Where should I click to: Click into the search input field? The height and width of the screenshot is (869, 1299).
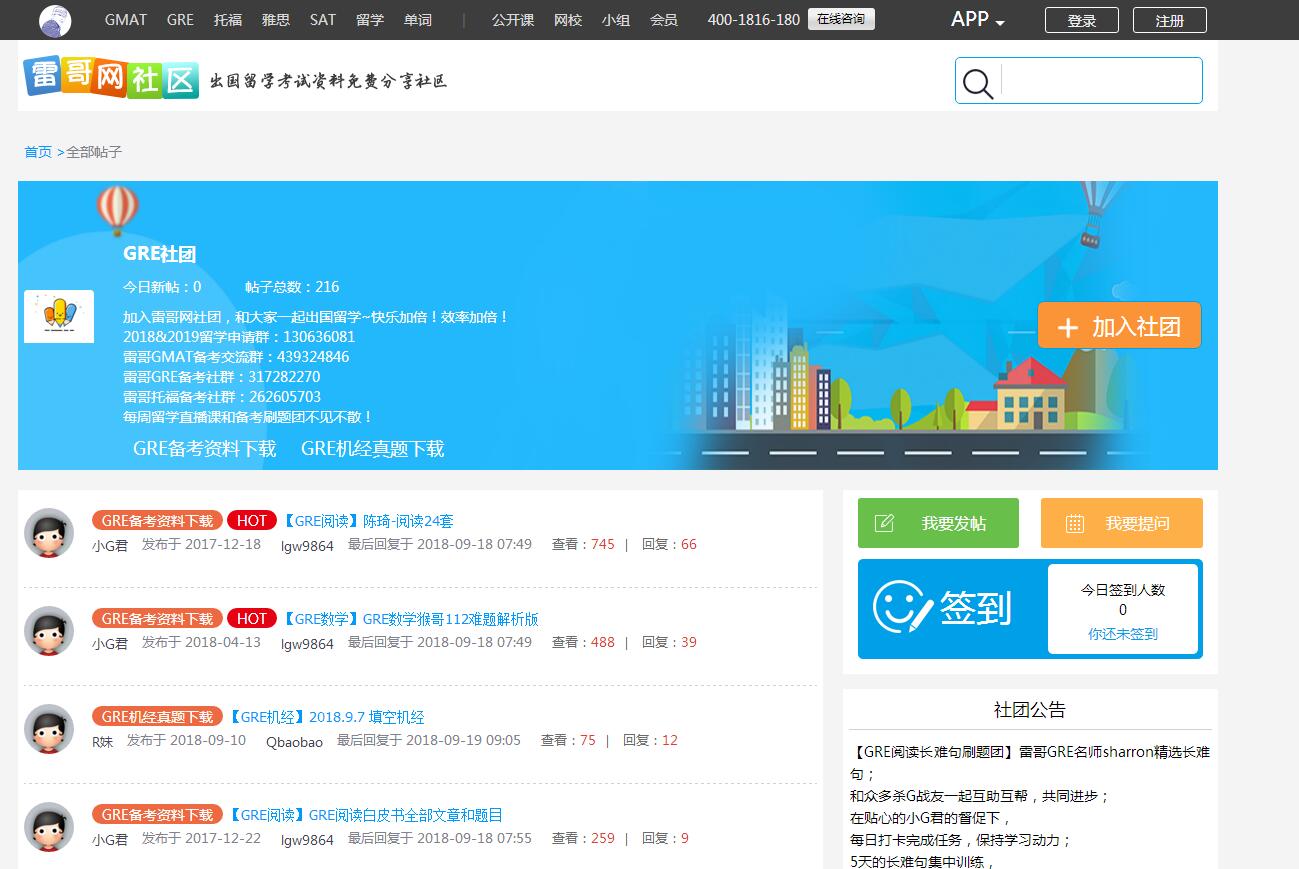pos(1100,81)
